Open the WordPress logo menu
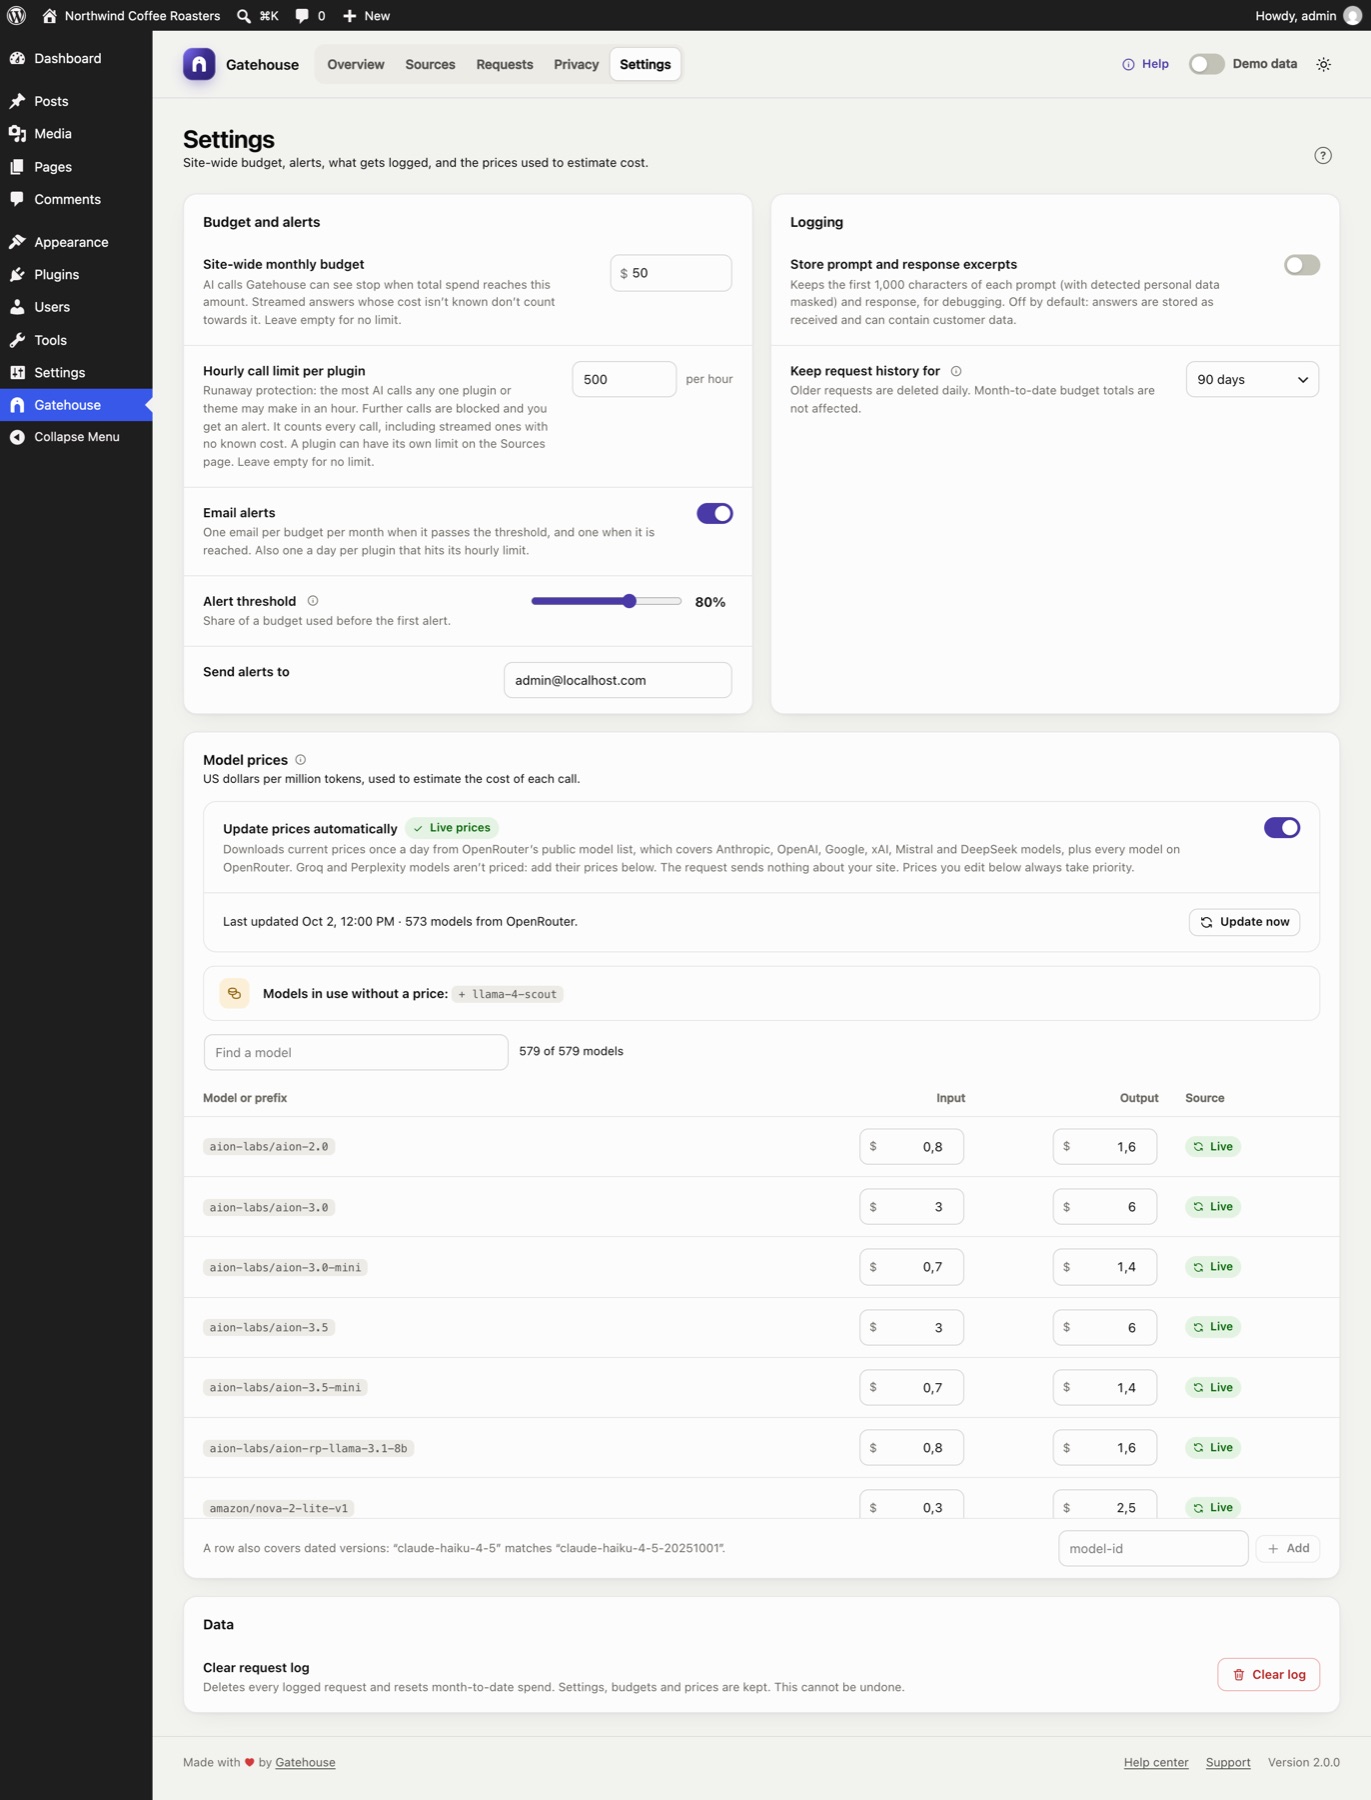This screenshot has width=1371, height=1800. tap(16, 15)
